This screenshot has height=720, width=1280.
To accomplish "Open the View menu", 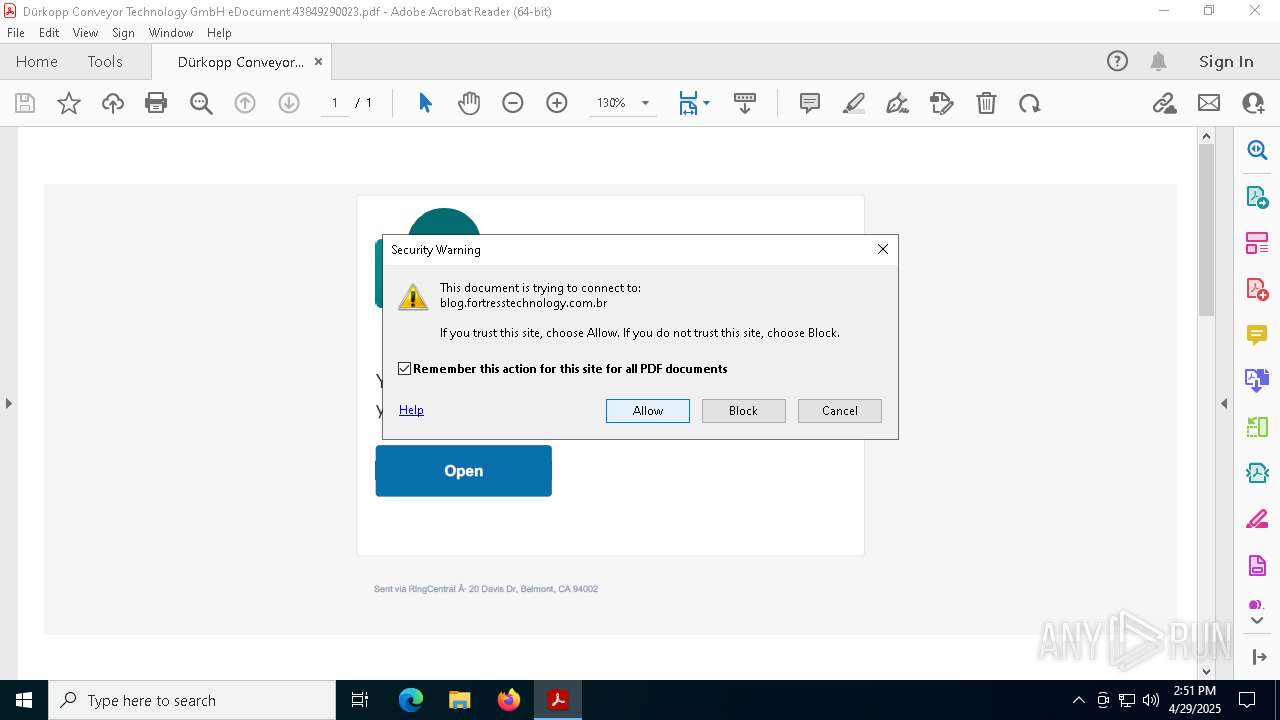I will 86,32.
